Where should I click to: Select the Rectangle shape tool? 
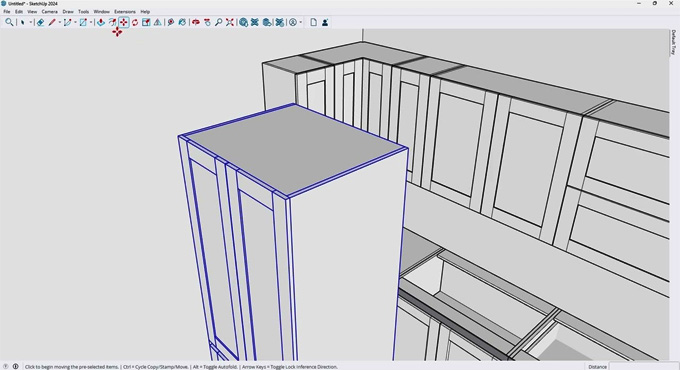click(x=83, y=22)
